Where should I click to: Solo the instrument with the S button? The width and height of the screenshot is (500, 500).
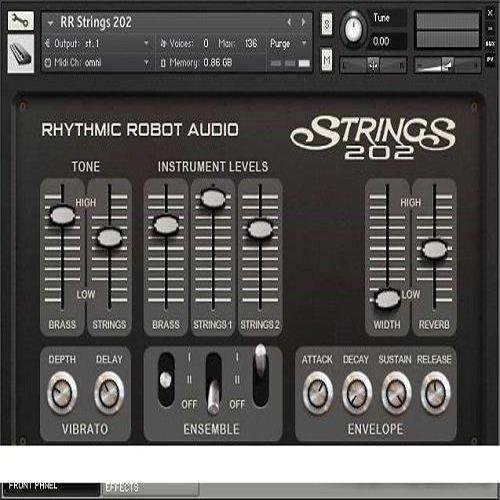[327, 24]
